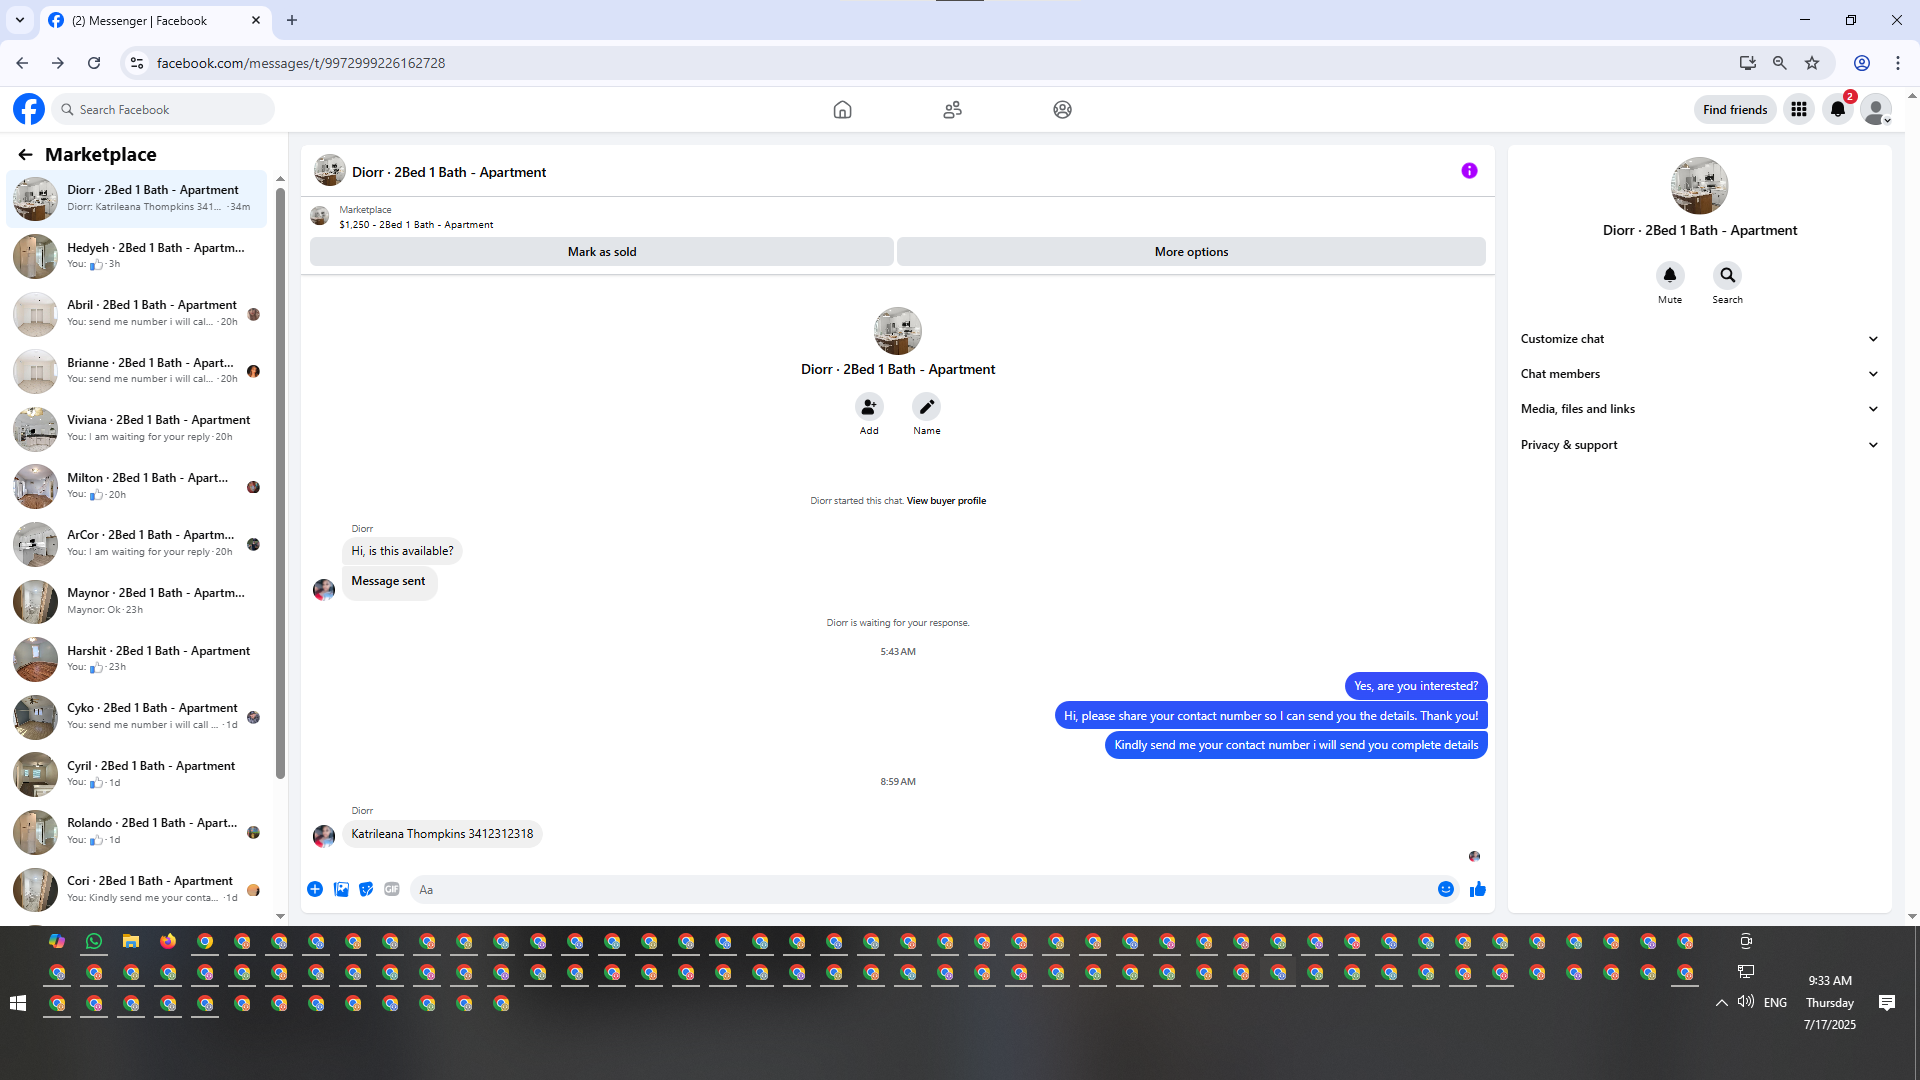Open the Cyril apartment conversation

138,774
